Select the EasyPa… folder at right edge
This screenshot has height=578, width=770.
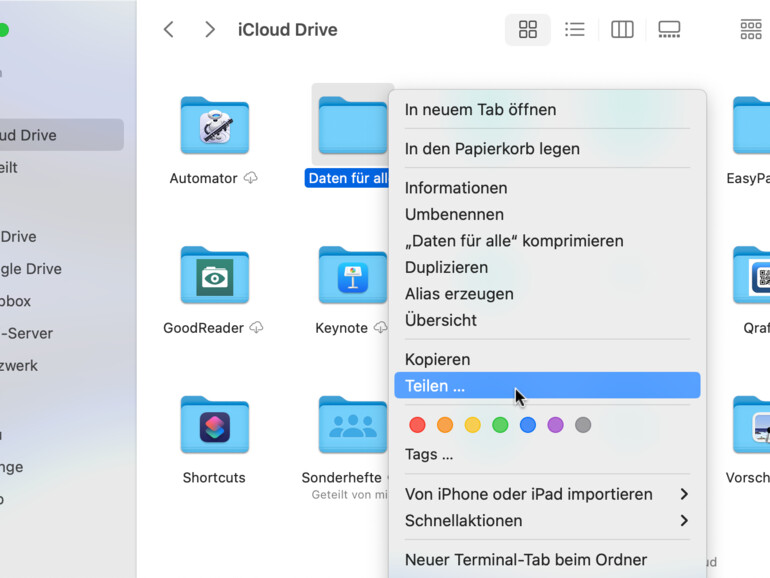click(751, 125)
